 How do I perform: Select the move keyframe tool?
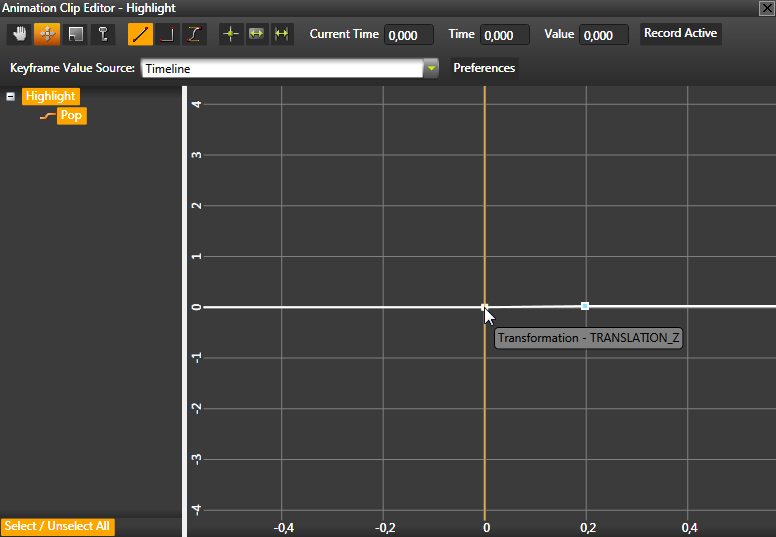coord(47,34)
